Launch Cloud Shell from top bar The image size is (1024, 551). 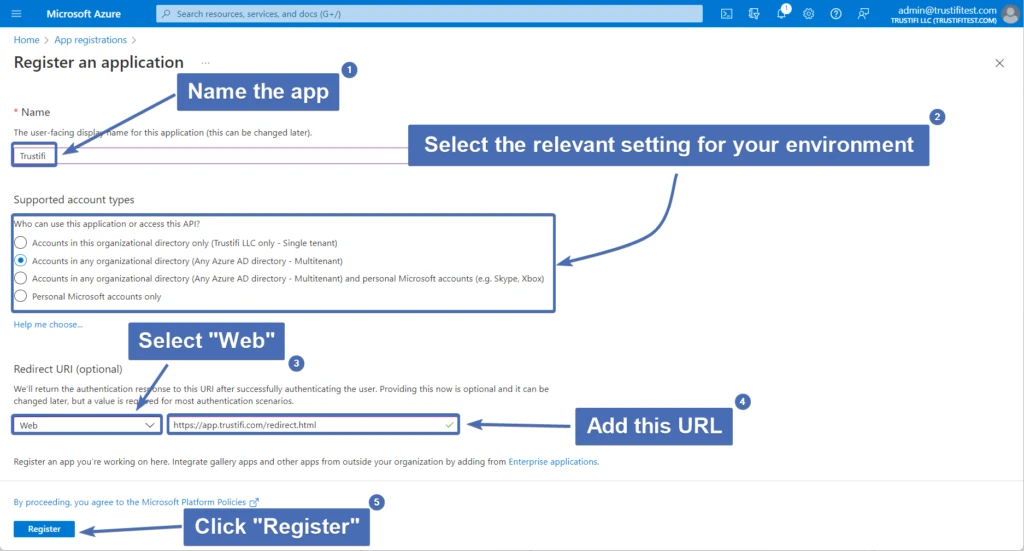click(x=726, y=14)
